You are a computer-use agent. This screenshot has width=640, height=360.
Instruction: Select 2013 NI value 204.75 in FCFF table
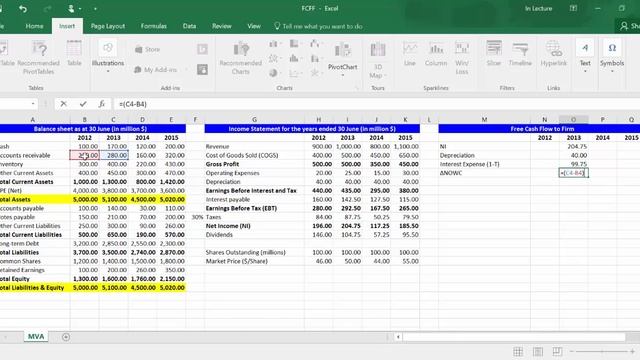[x=573, y=147]
